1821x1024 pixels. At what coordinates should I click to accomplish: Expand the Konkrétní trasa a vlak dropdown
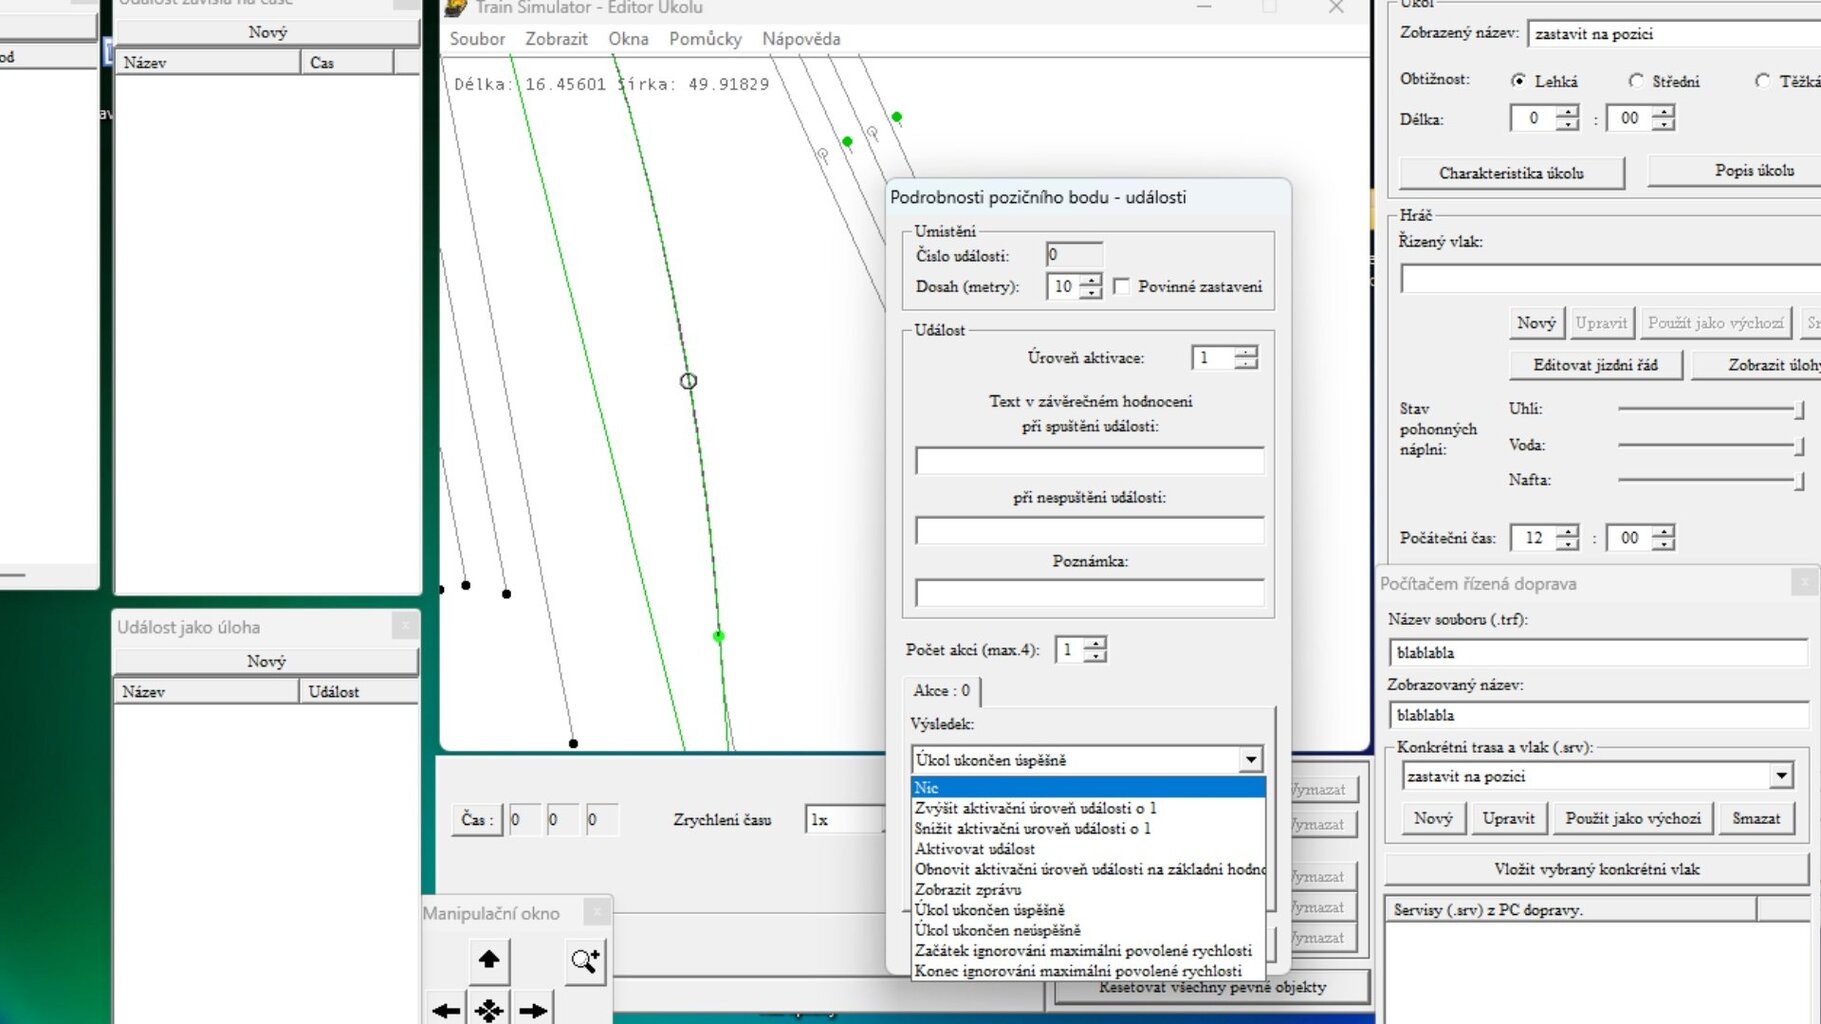tap(1781, 776)
